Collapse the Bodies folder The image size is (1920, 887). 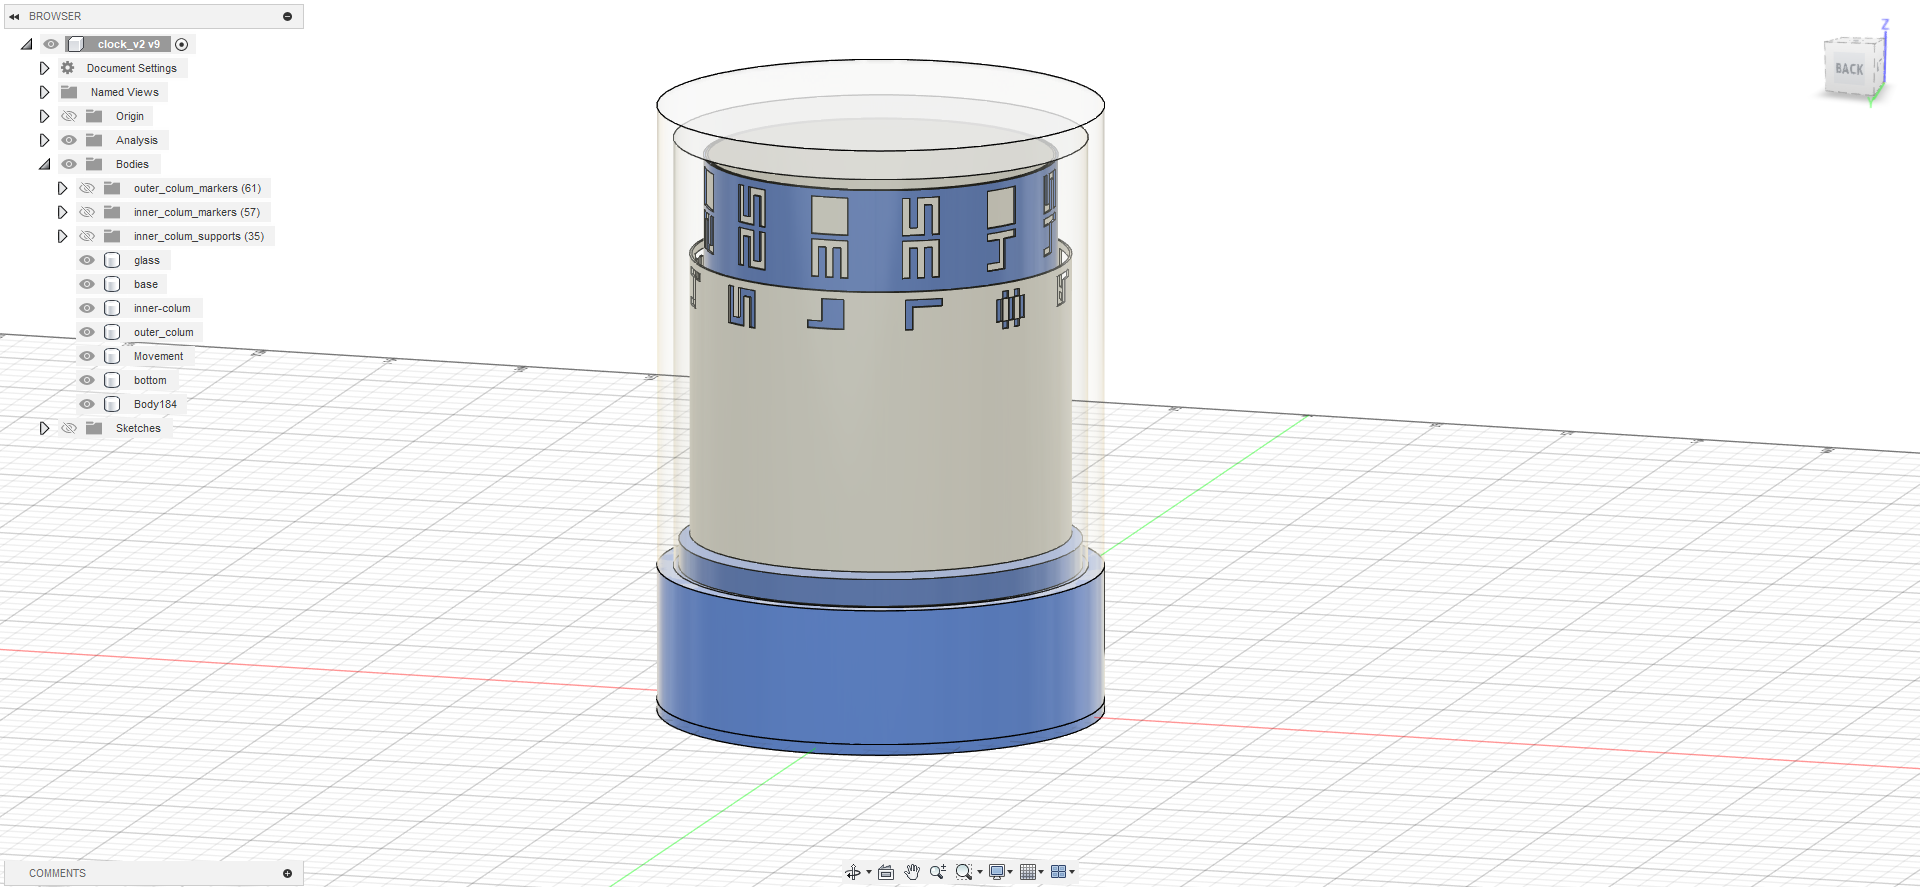point(45,164)
